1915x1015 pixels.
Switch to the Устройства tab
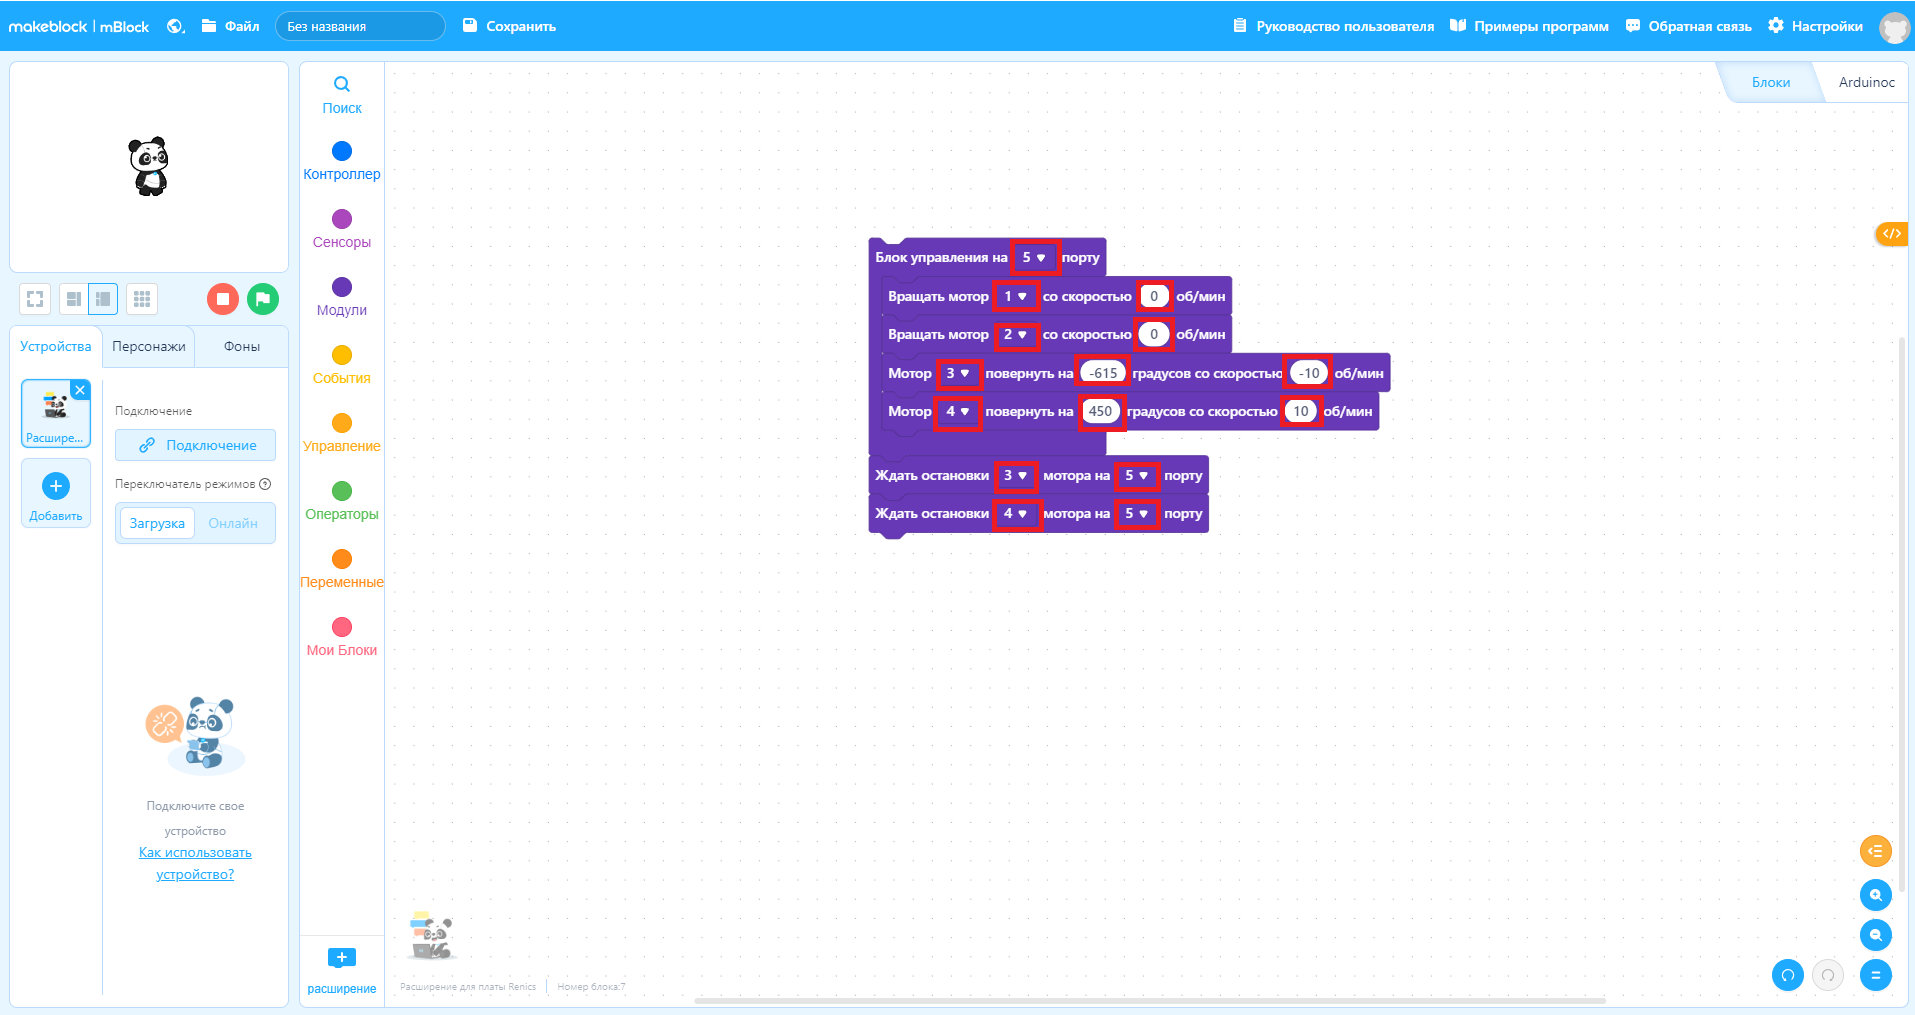pos(56,346)
